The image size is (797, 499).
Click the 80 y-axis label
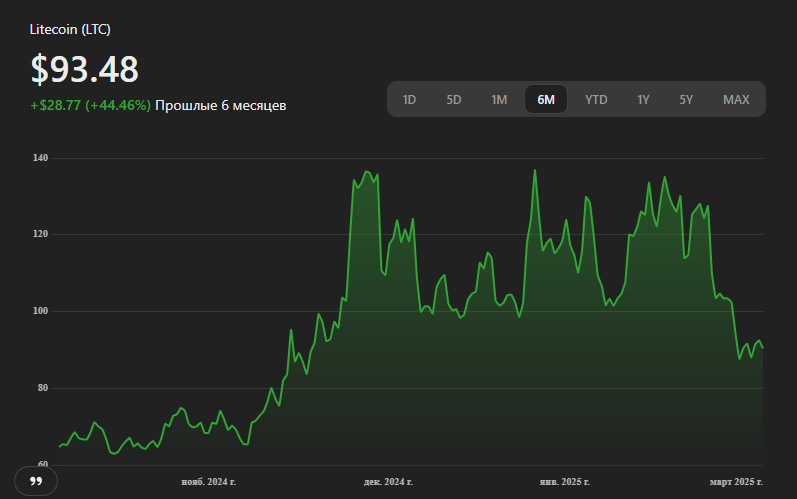[43, 388]
